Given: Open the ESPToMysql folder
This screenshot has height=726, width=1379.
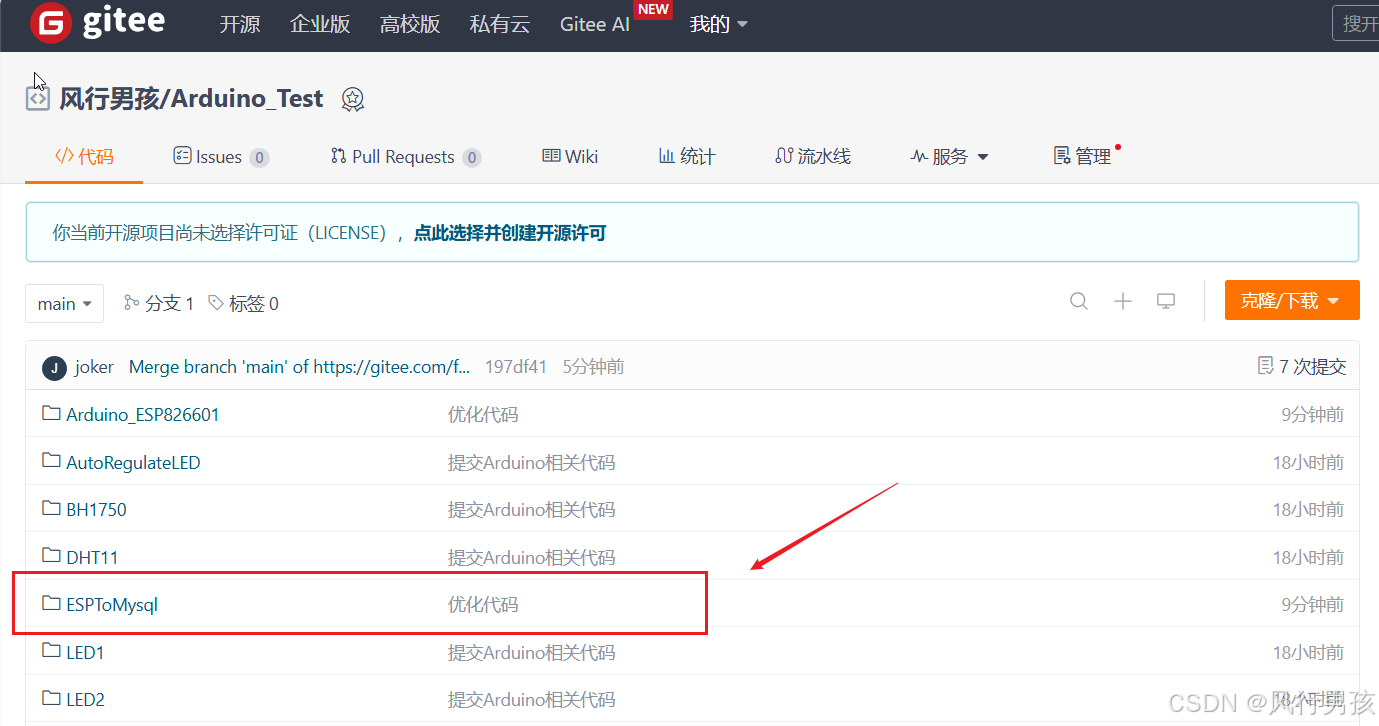Looking at the screenshot, I should [112, 604].
